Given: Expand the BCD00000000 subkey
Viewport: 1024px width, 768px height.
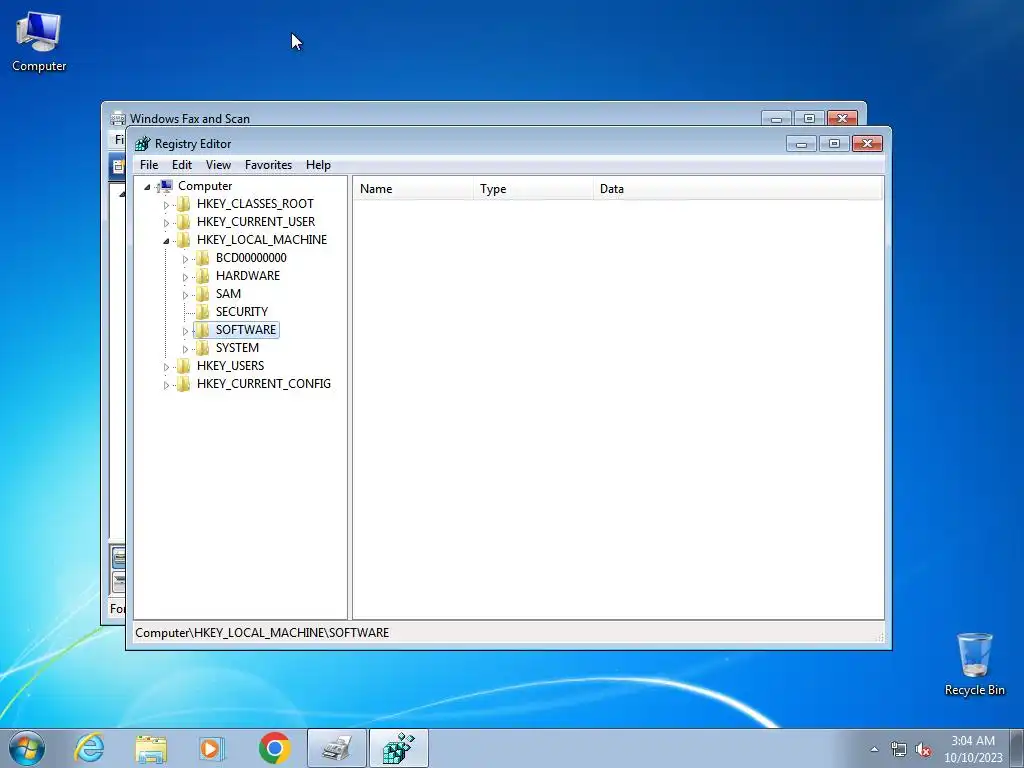Looking at the screenshot, I should coord(185,259).
